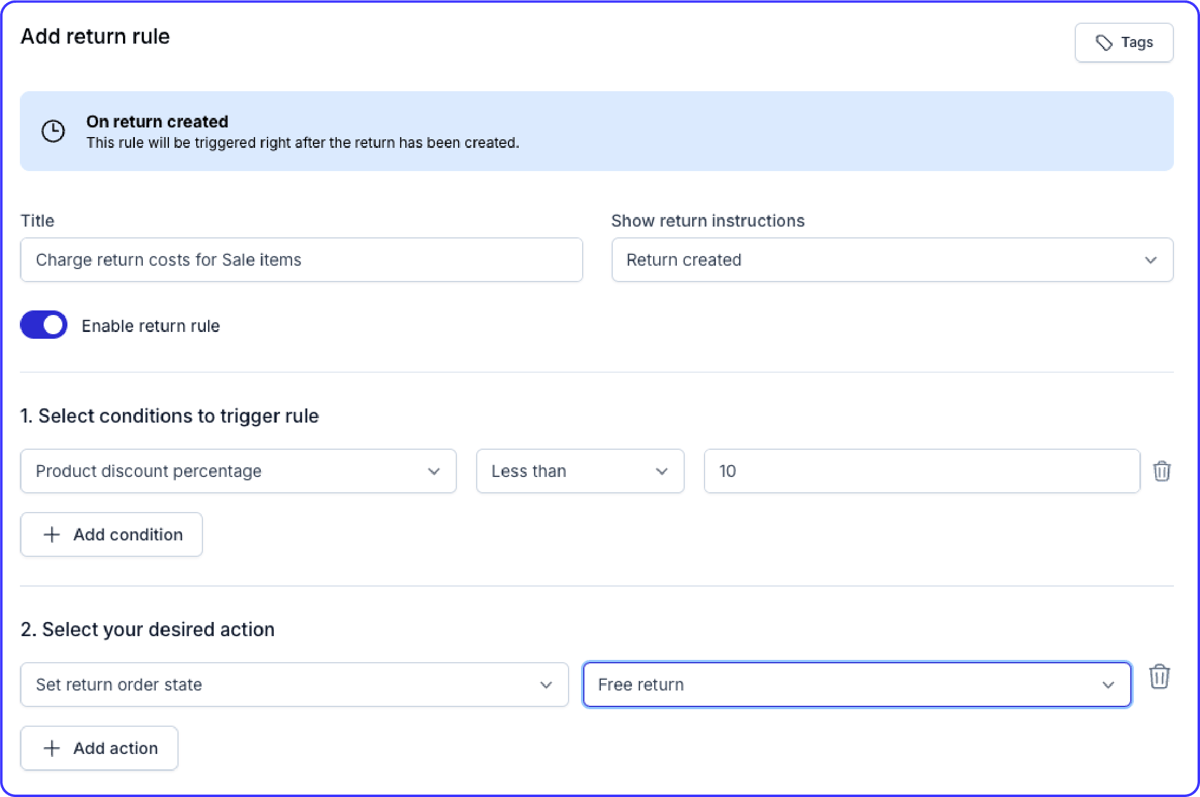Click the tag icon inside the Tags button
Image resolution: width=1200 pixels, height=797 pixels.
[1104, 42]
